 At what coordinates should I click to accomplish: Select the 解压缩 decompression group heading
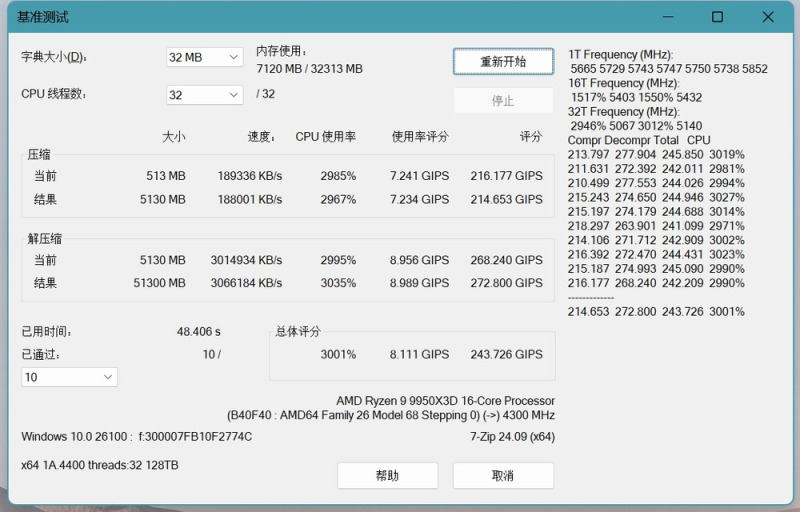(x=45, y=238)
